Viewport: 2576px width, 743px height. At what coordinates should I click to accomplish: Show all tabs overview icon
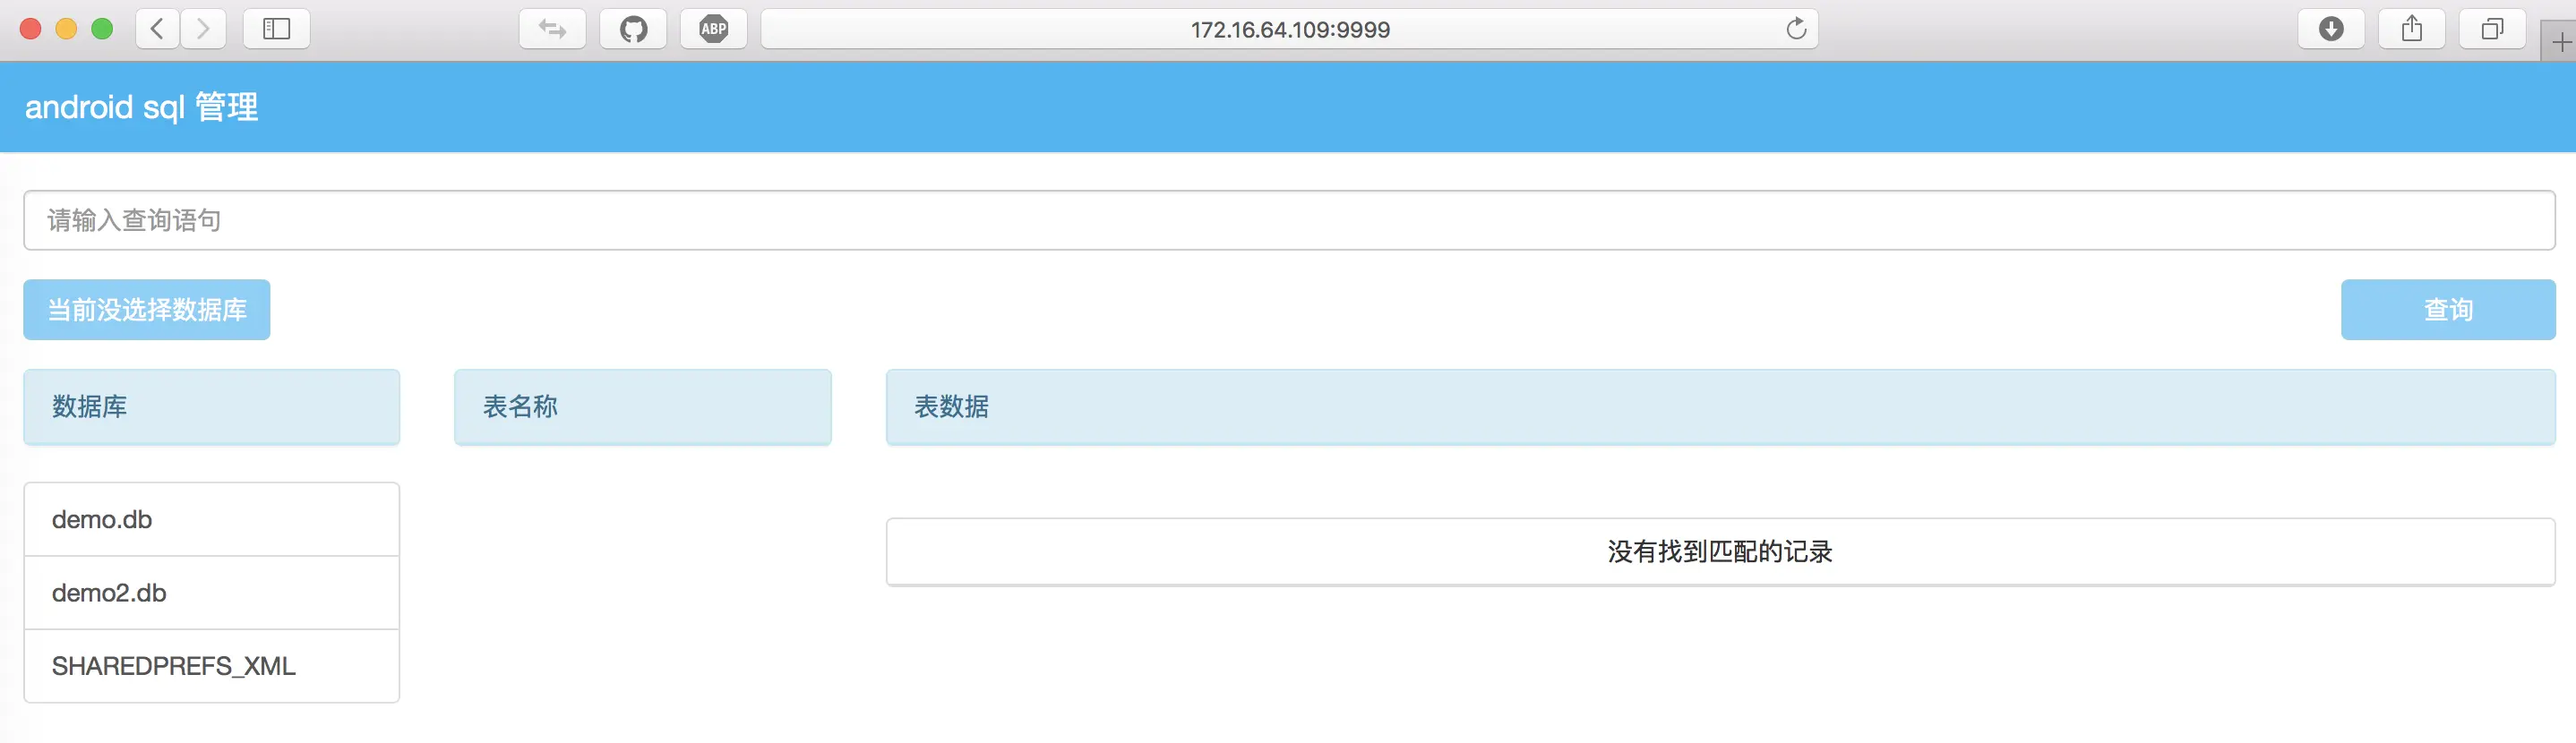(x=2492, y=29)
